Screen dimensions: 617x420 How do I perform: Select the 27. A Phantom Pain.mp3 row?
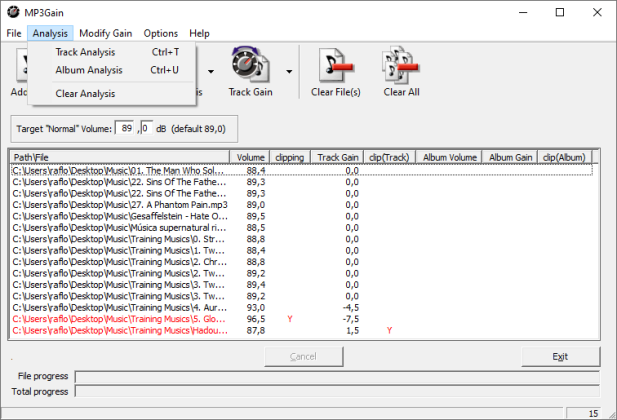coord(120,204)
